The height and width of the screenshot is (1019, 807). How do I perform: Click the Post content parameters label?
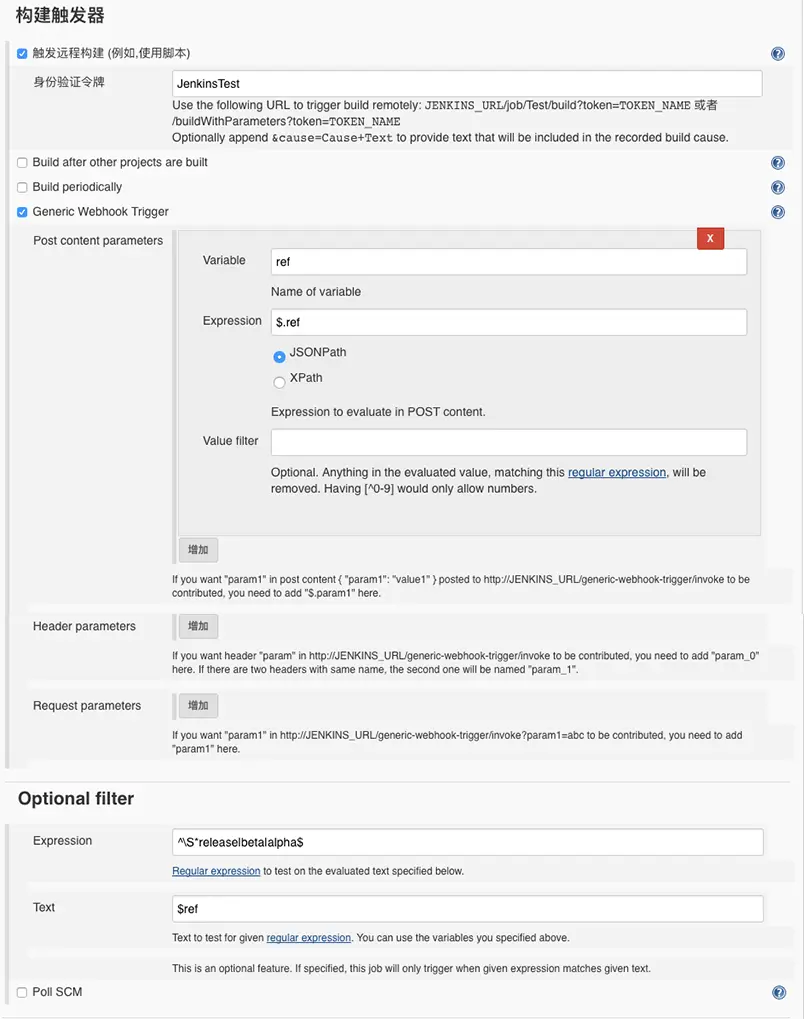pos(98,241)
